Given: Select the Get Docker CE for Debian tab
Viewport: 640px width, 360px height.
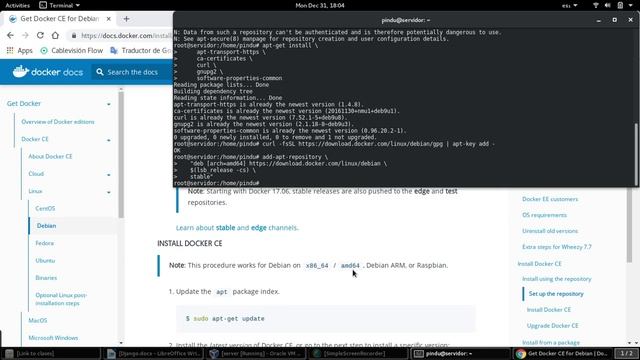Looking at the screenshot, I should 59,19.
